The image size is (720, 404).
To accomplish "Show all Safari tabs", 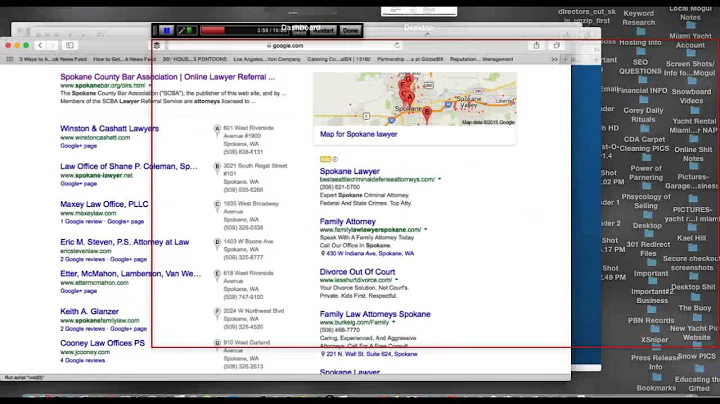I will 557,45.
